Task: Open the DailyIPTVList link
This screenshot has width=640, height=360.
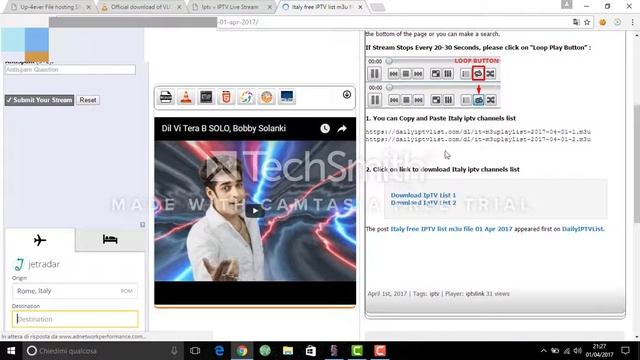Action: (582, 229)
